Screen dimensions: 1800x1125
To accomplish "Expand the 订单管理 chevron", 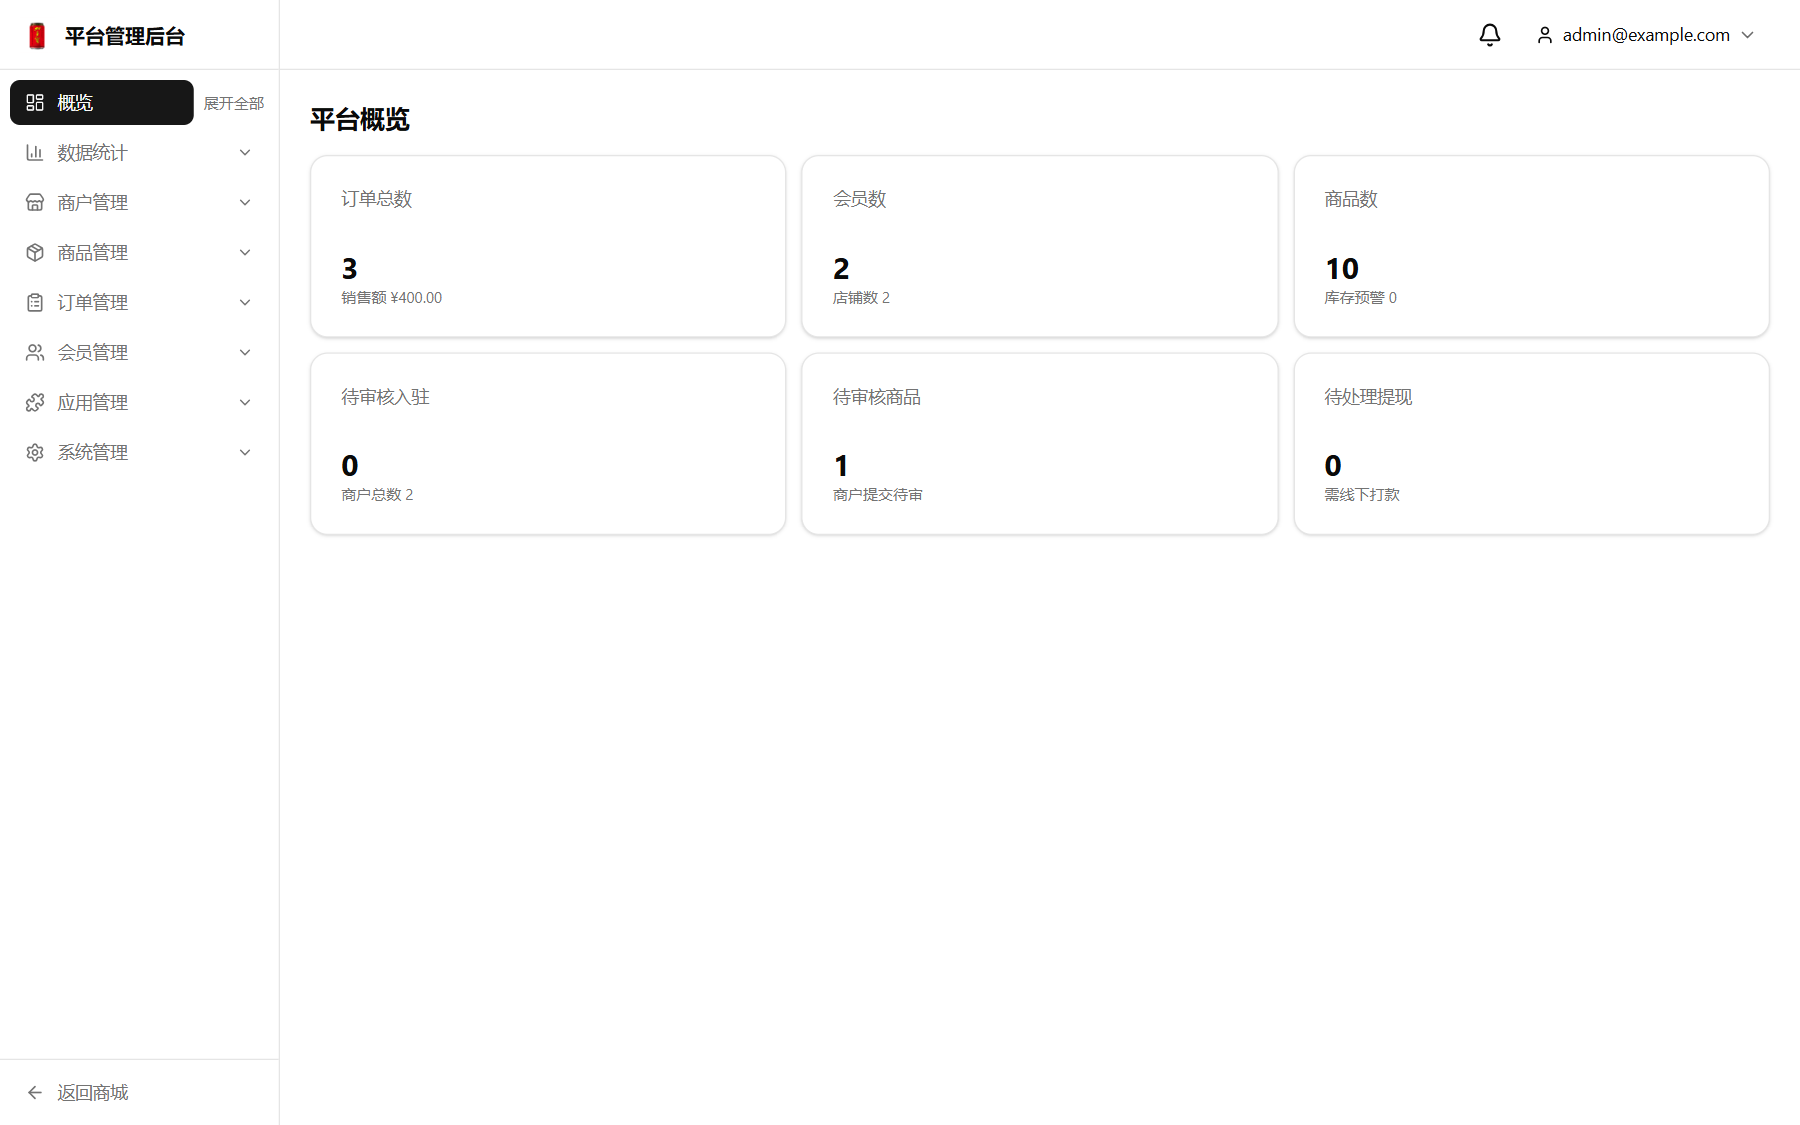I will [245, 302].
